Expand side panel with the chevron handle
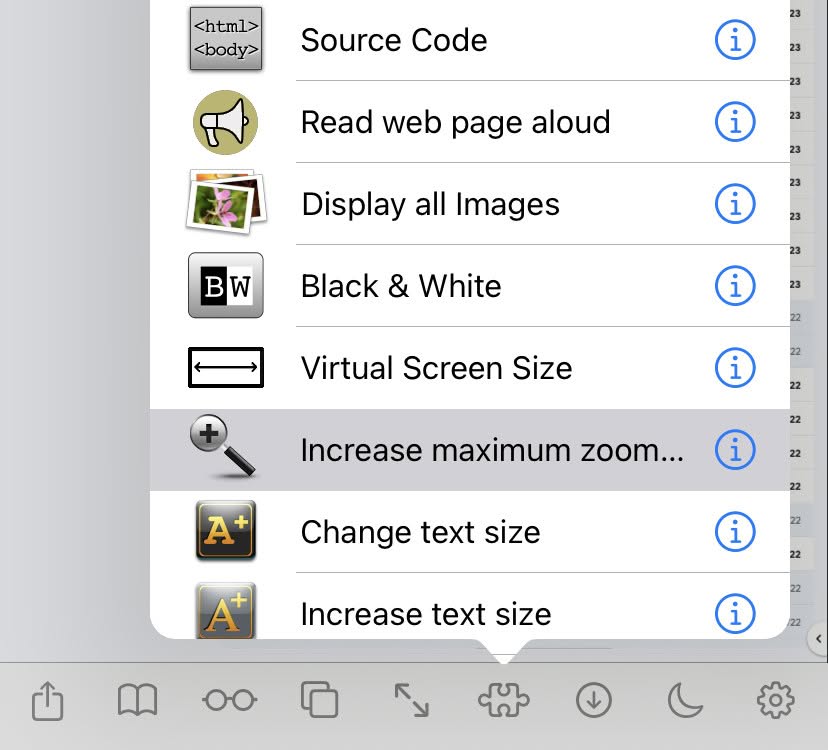 tap(818, 639)
